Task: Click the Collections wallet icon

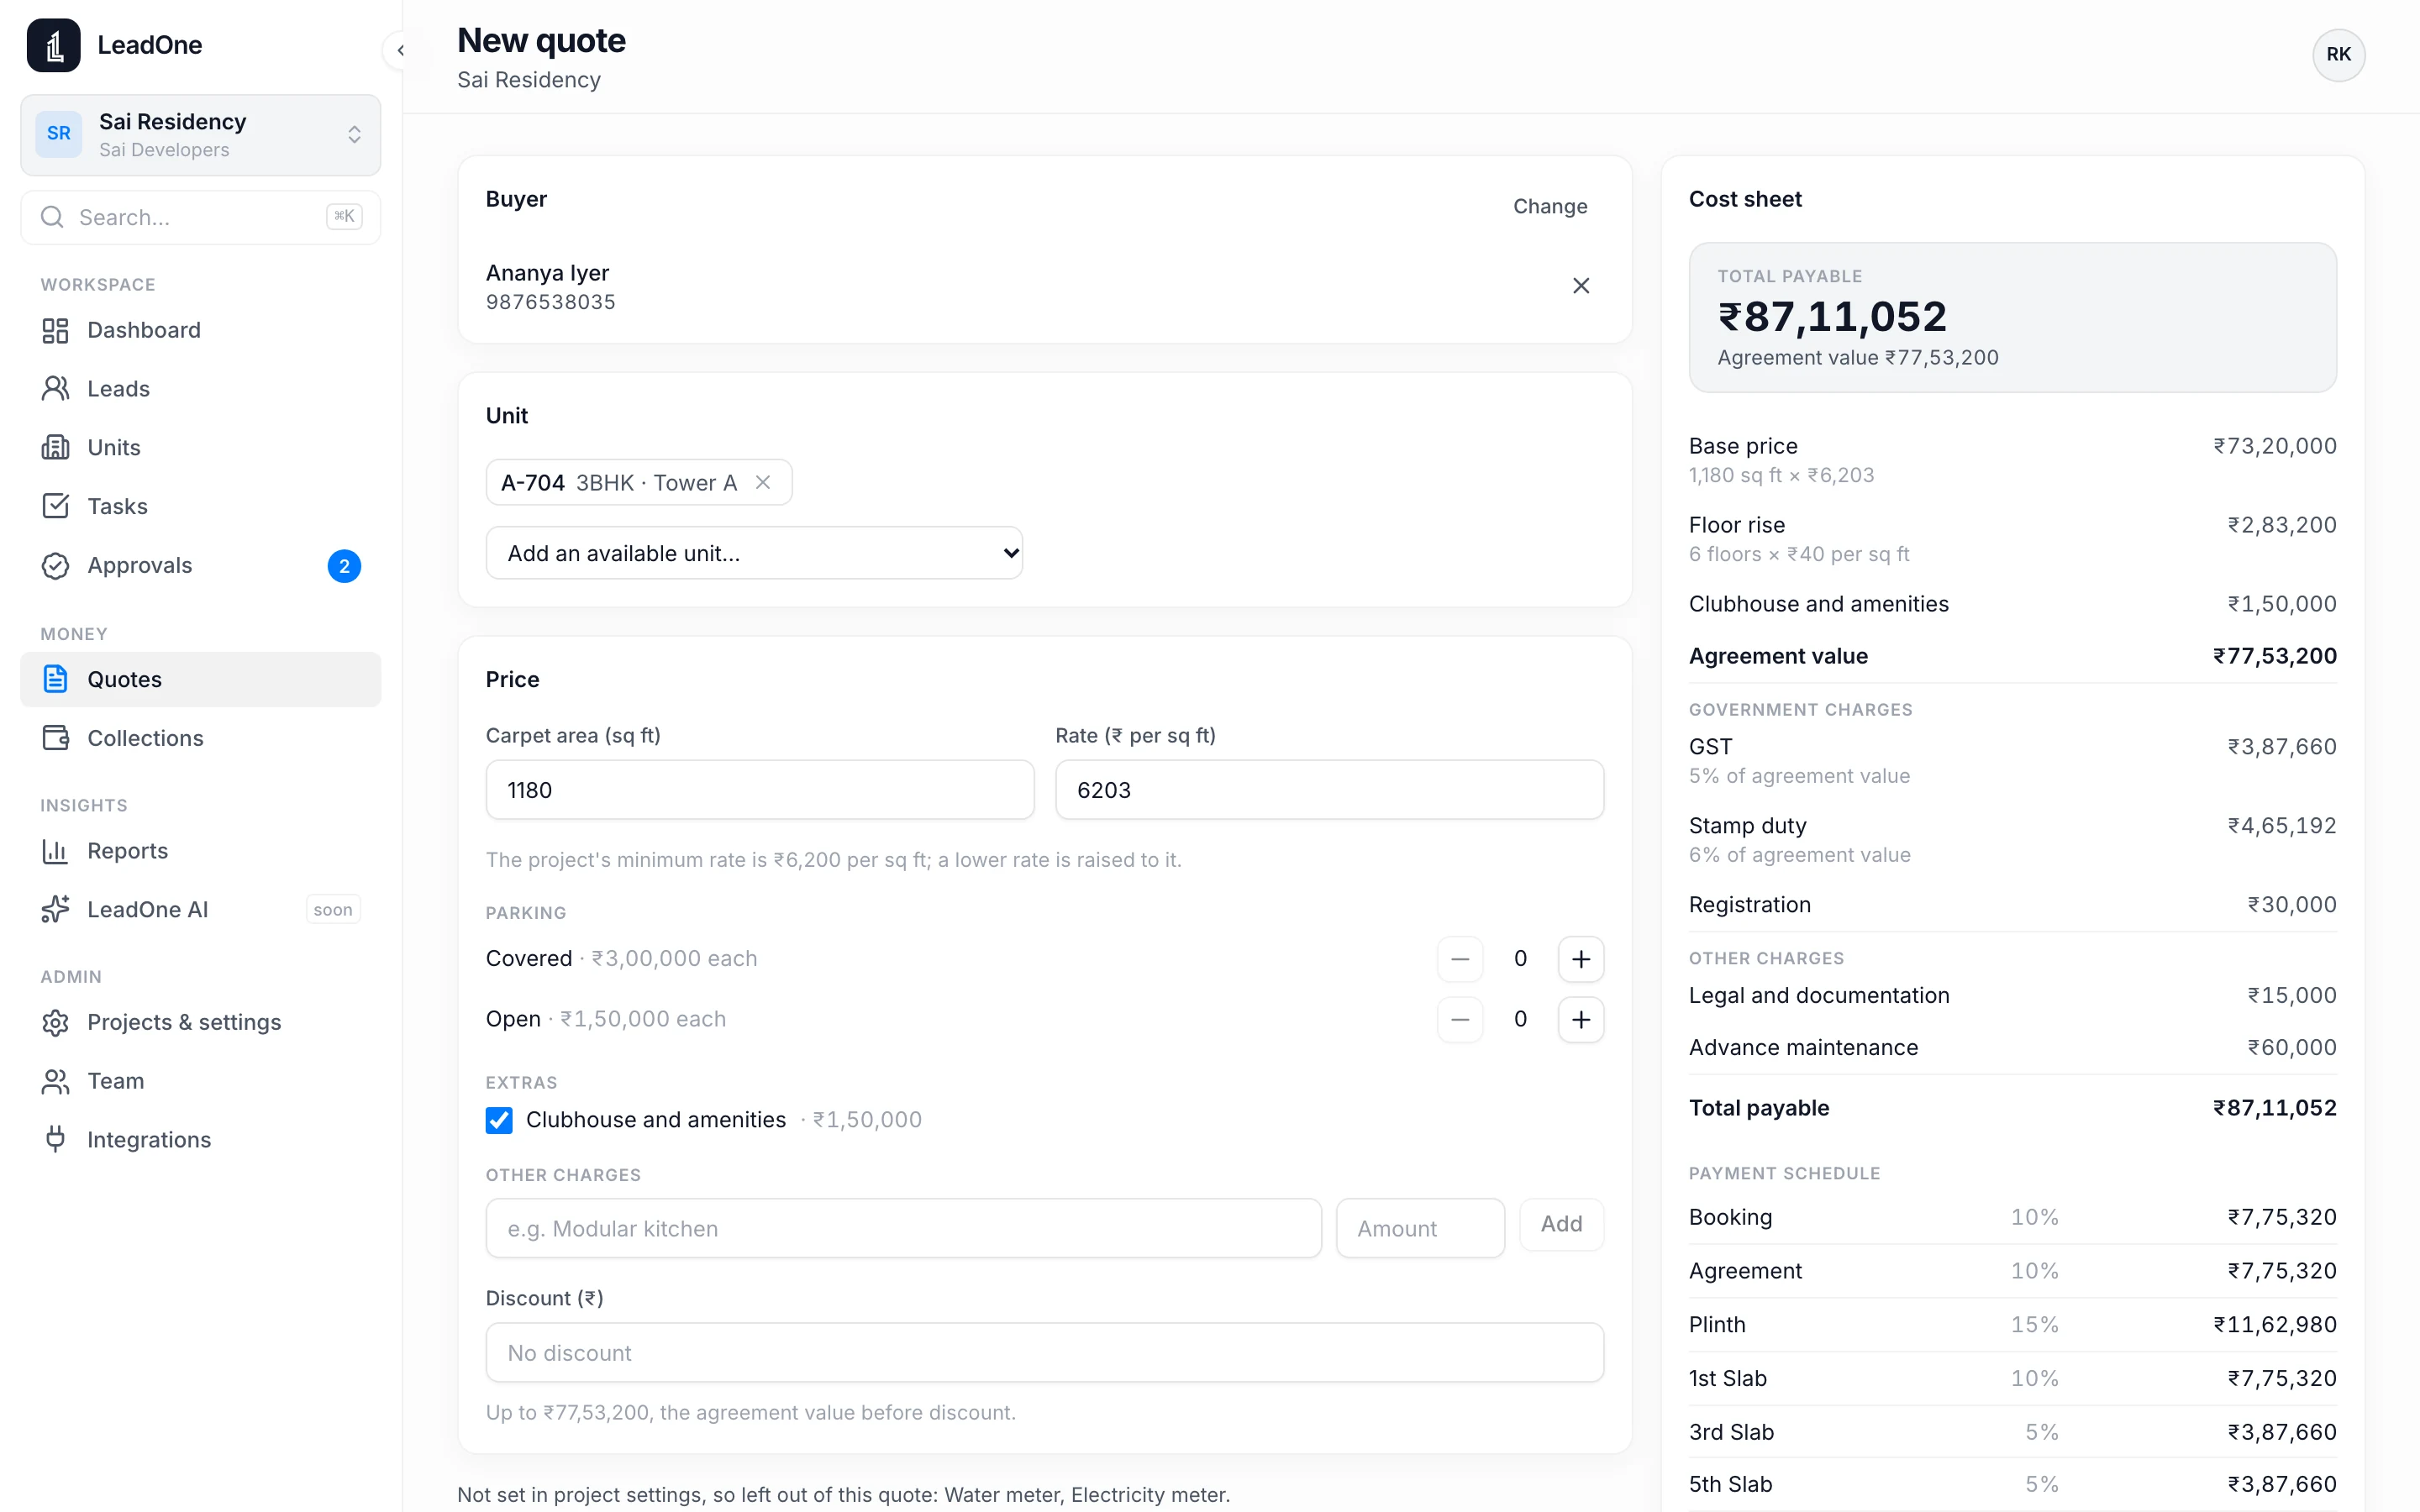Action: [x=55, y=738]
